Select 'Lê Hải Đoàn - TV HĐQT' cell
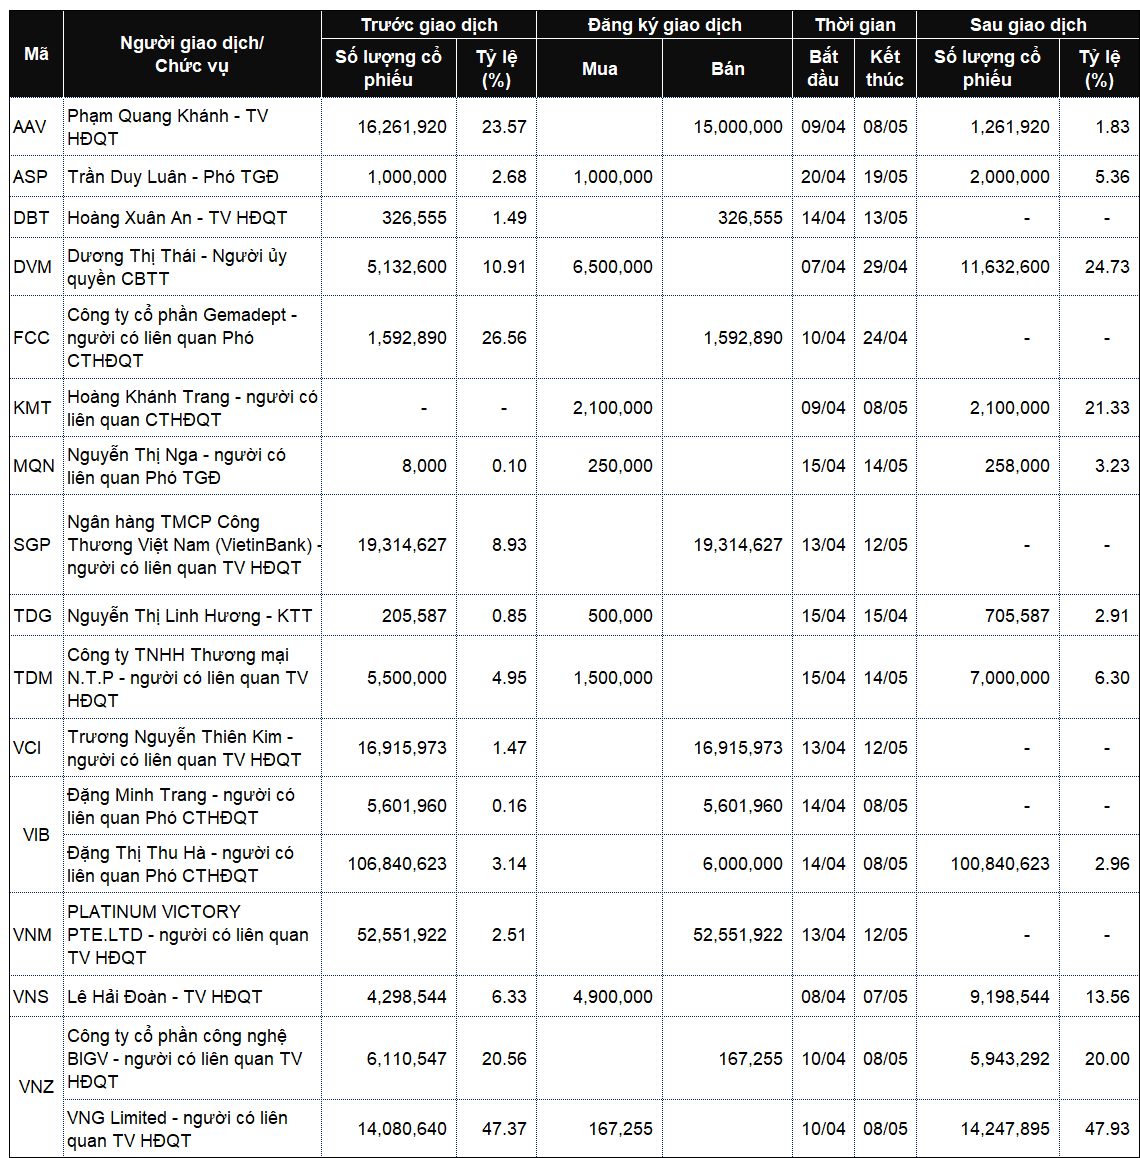Screen dimensions: 1140x1158 click(x=165, y=997)
